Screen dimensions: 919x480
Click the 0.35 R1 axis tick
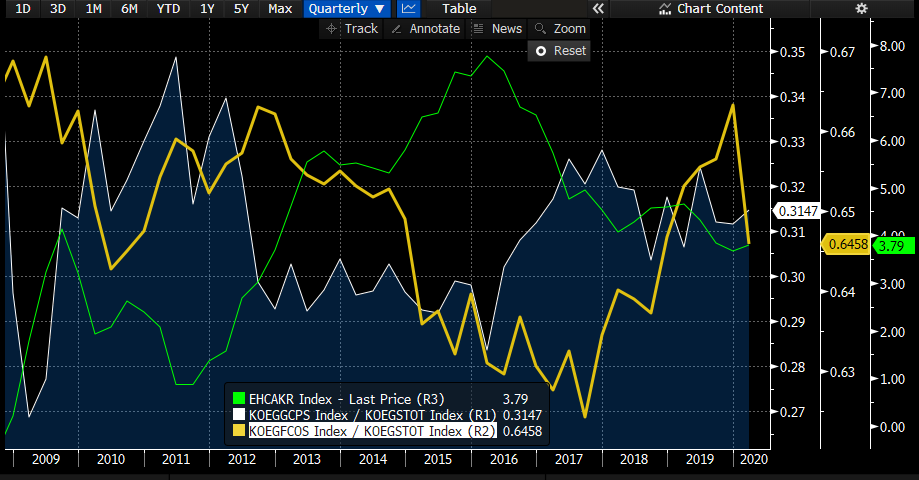792,52
